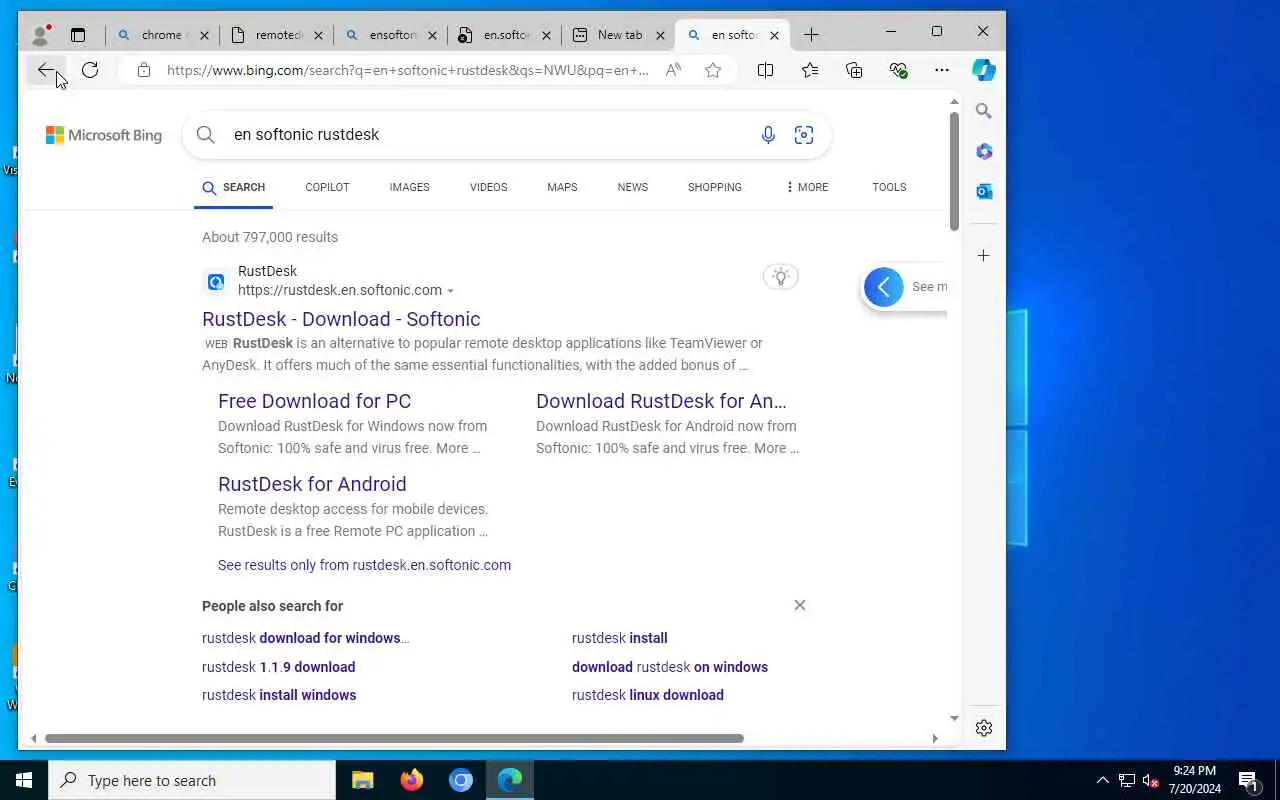Search download rustdesk on windows suggestion
Image resolution: width=1280 pixels, height=800 pixels.
point(670,667)
